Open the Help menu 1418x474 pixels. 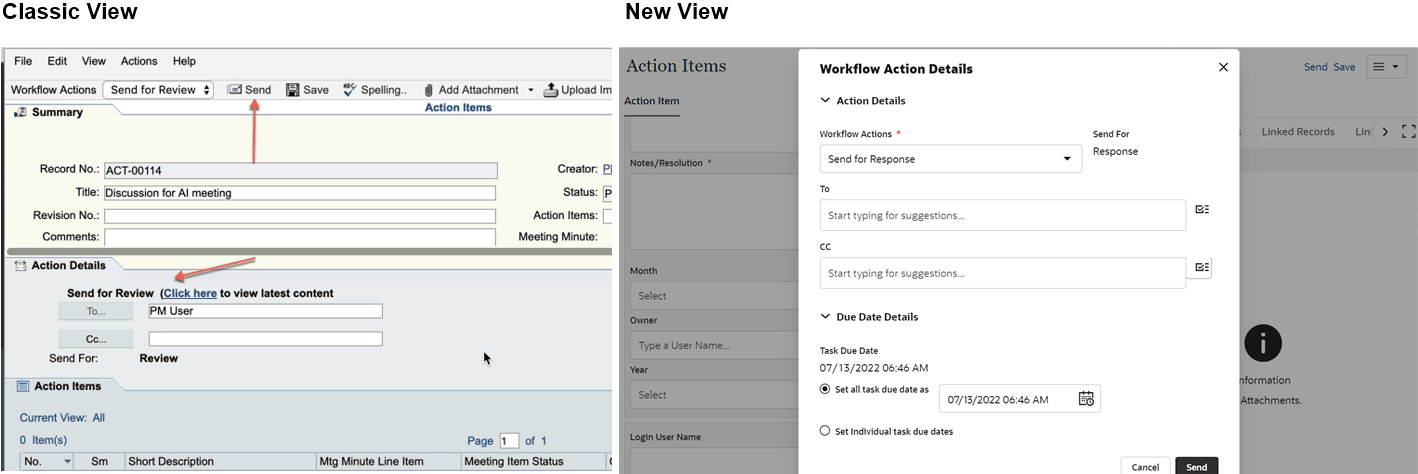point(184,61)
